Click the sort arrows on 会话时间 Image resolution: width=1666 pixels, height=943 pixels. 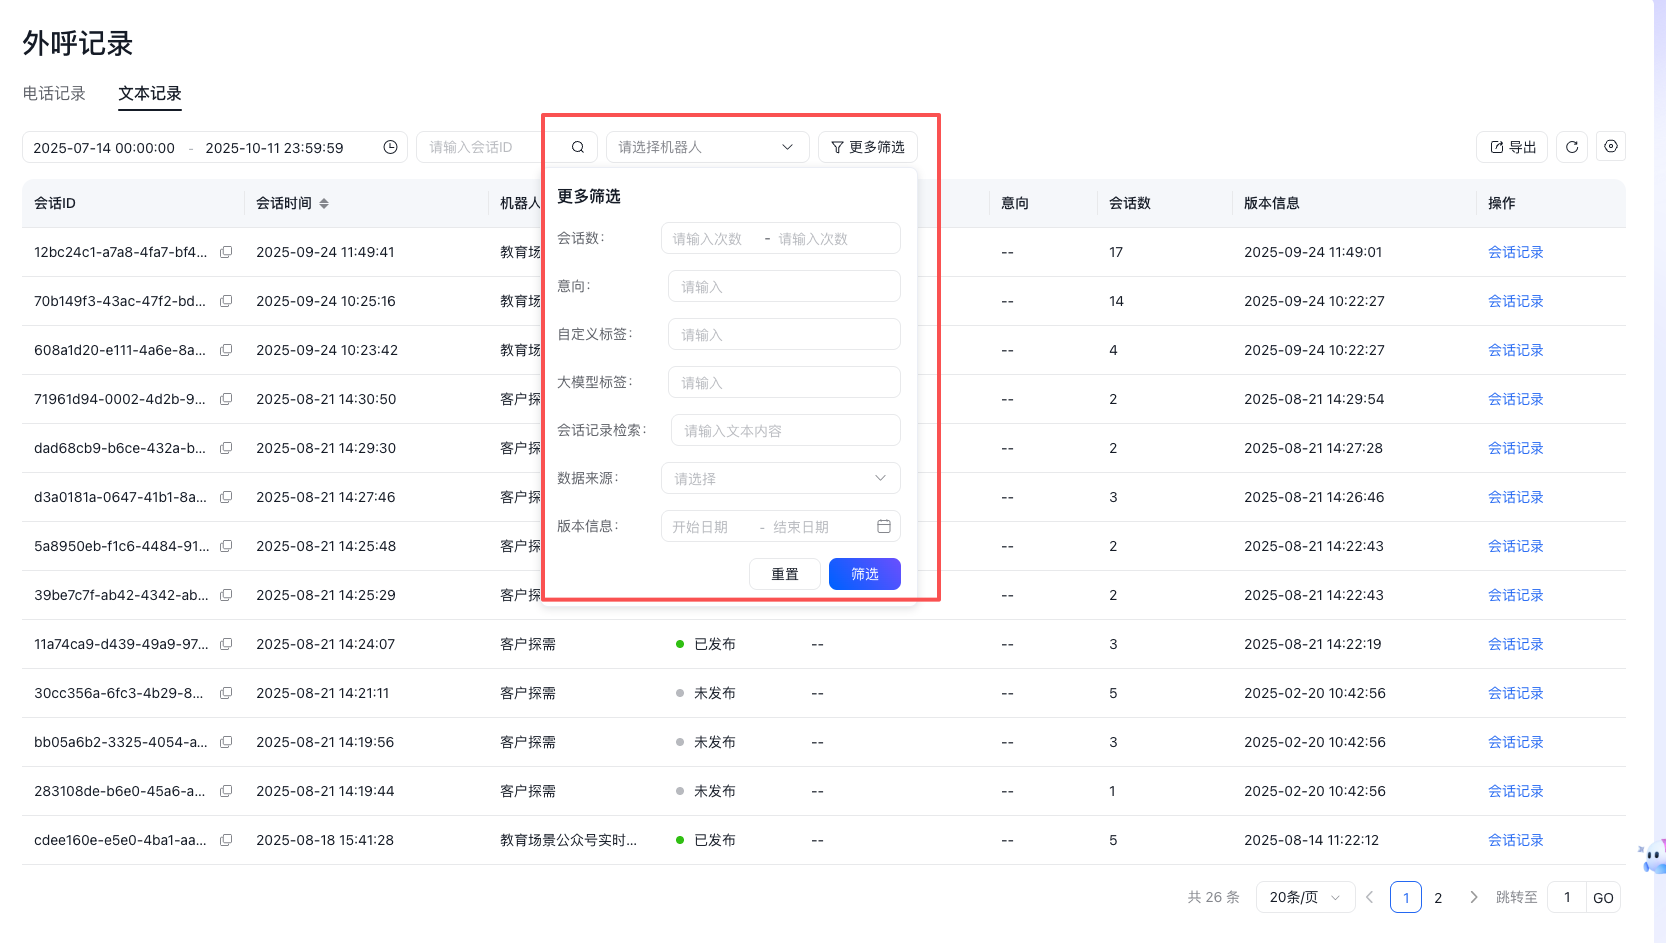pyautogui.click(x=324, y=203)
